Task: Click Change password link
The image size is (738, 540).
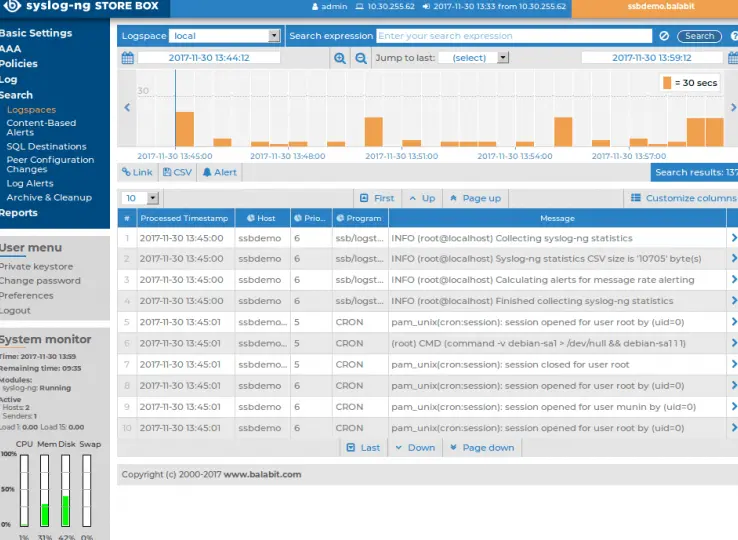Action: point(40,281)
